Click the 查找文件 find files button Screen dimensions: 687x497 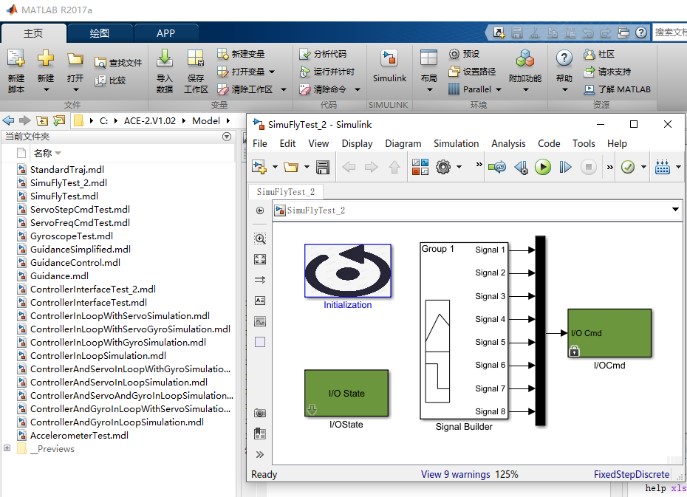tap(118, 63)
